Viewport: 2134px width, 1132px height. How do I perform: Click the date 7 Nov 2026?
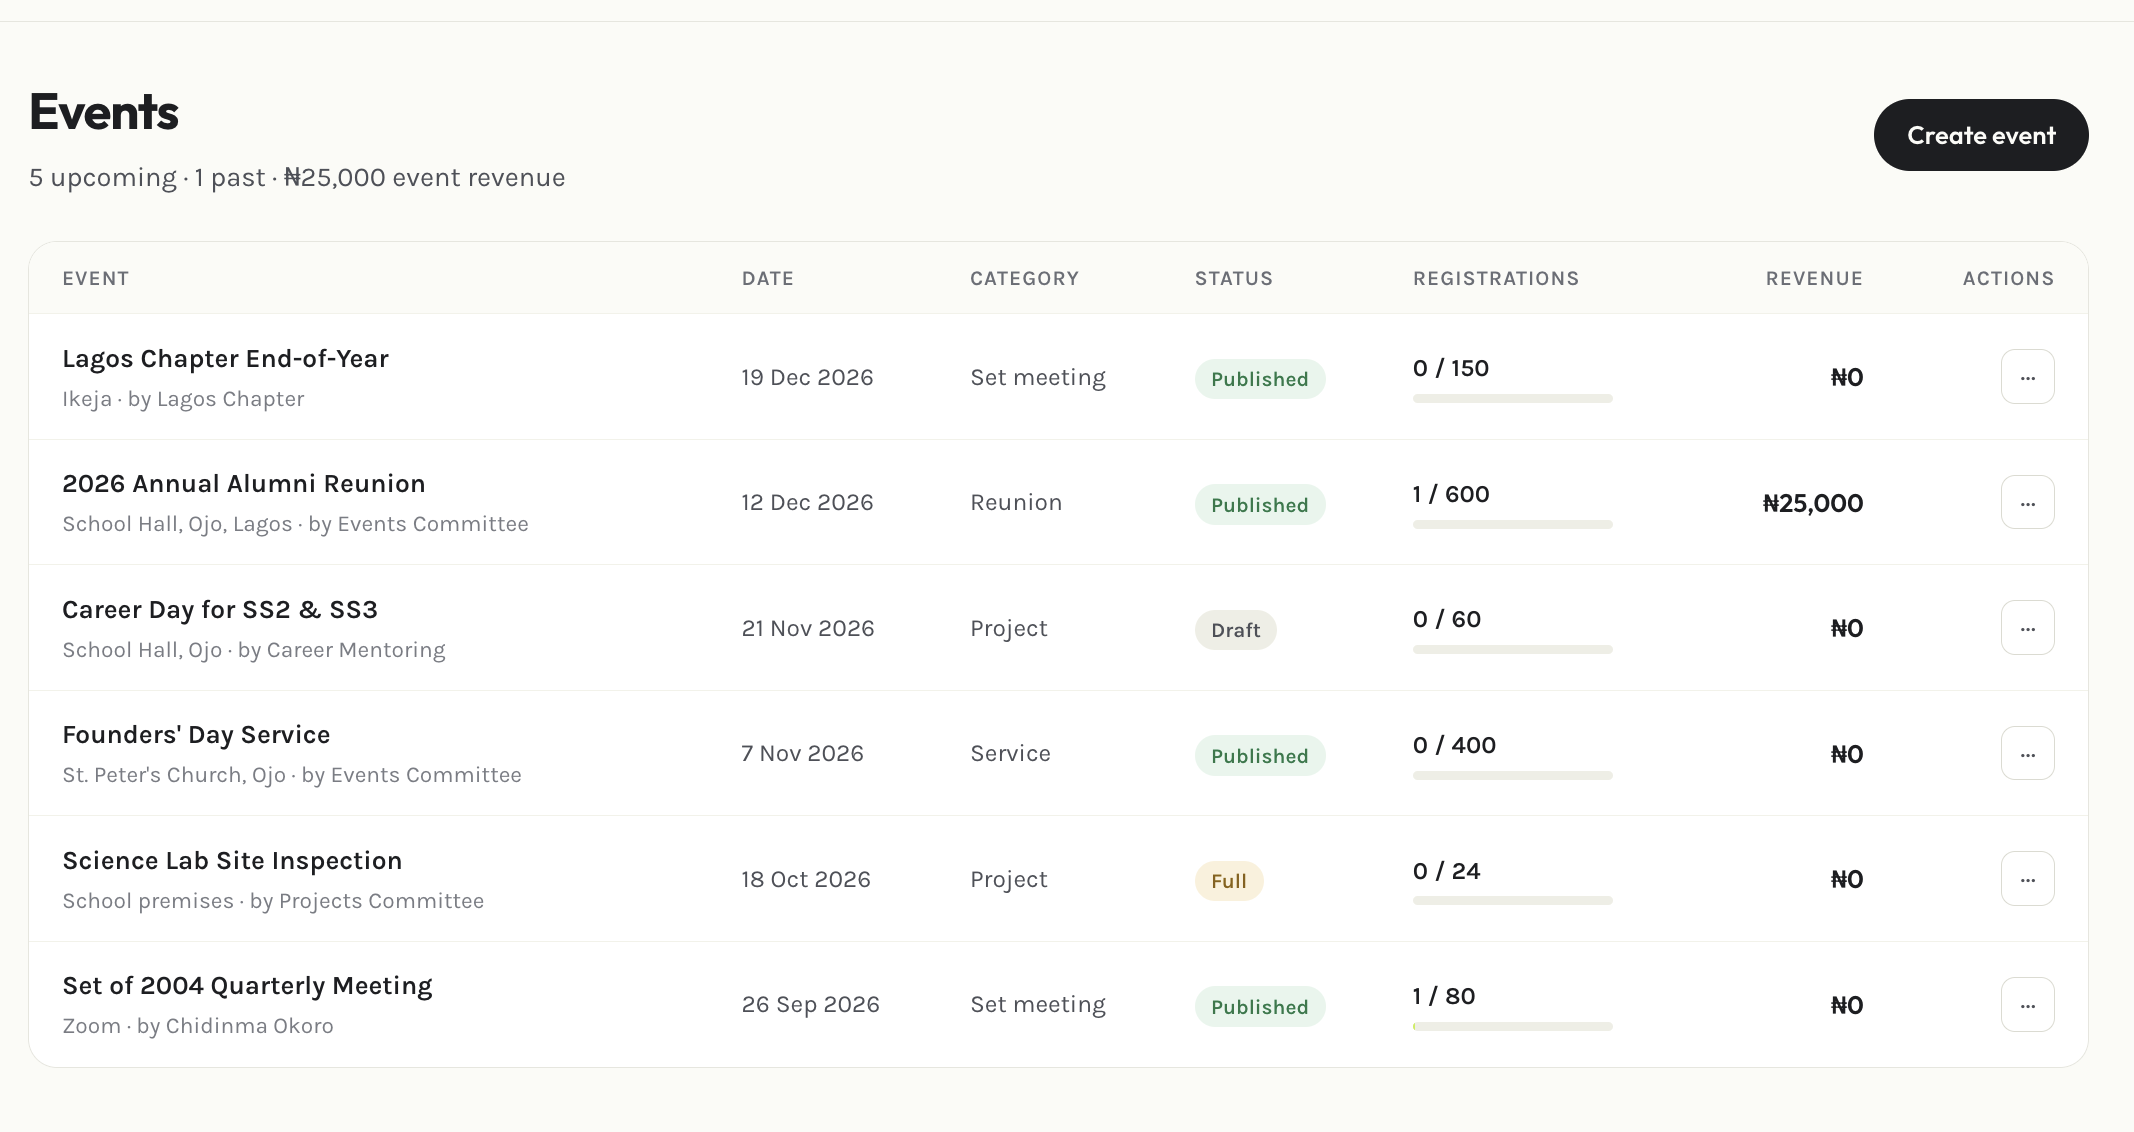(x=802, y=754)
